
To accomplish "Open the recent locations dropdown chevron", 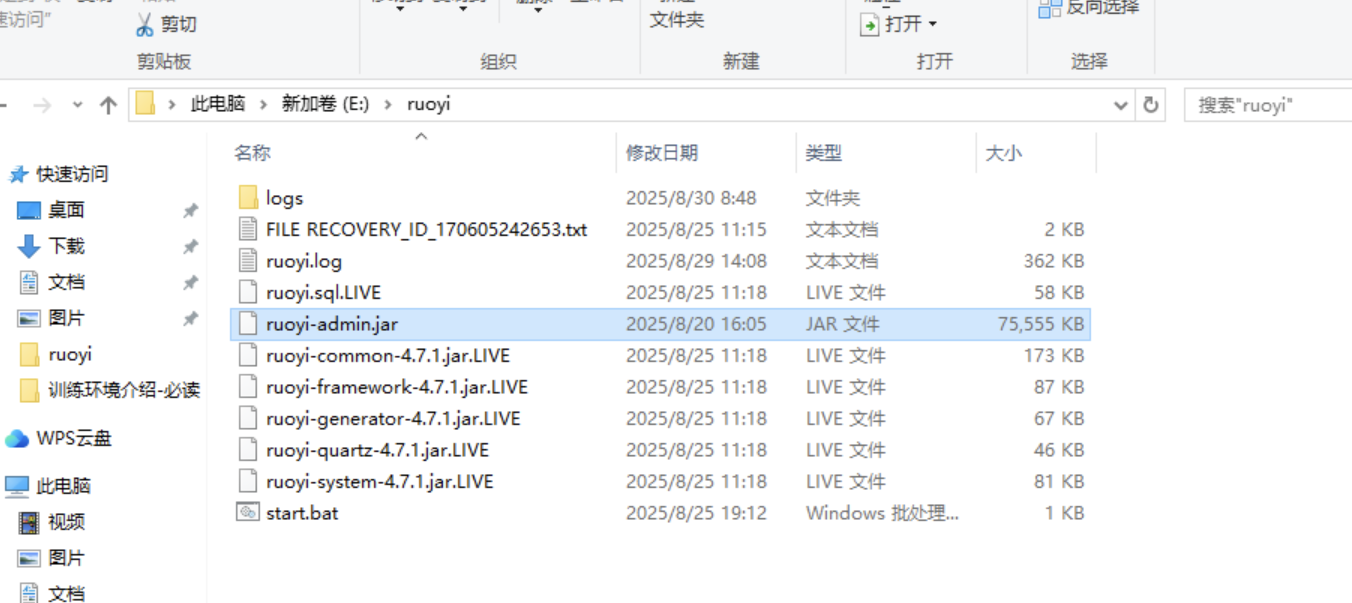I will (x=77, y=105).
